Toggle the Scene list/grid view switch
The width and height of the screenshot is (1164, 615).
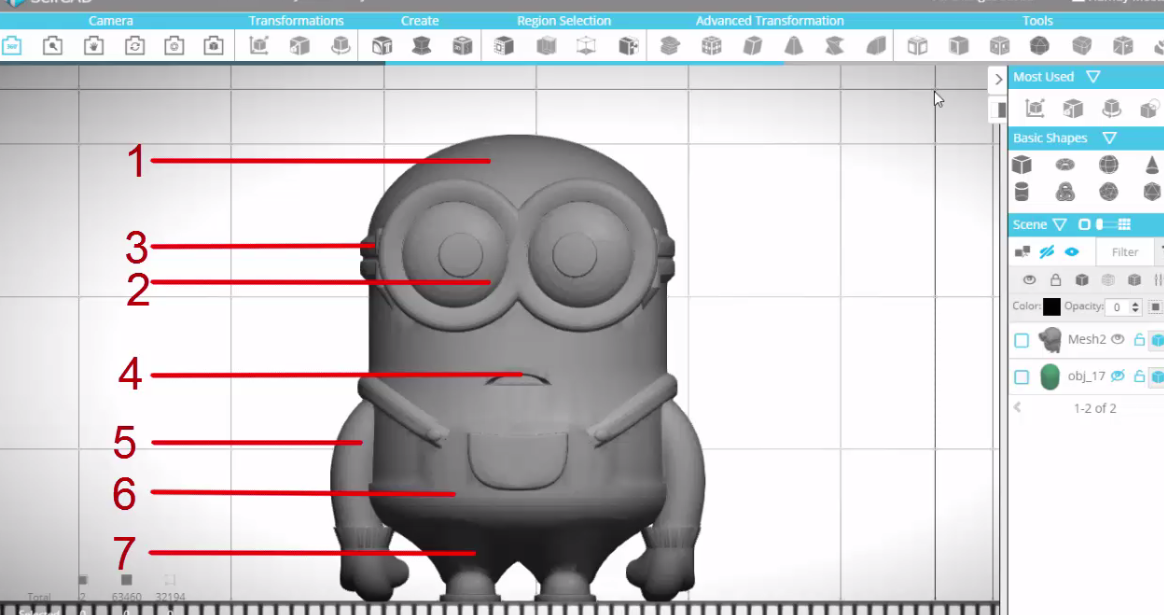click(x=1105, y=224)
